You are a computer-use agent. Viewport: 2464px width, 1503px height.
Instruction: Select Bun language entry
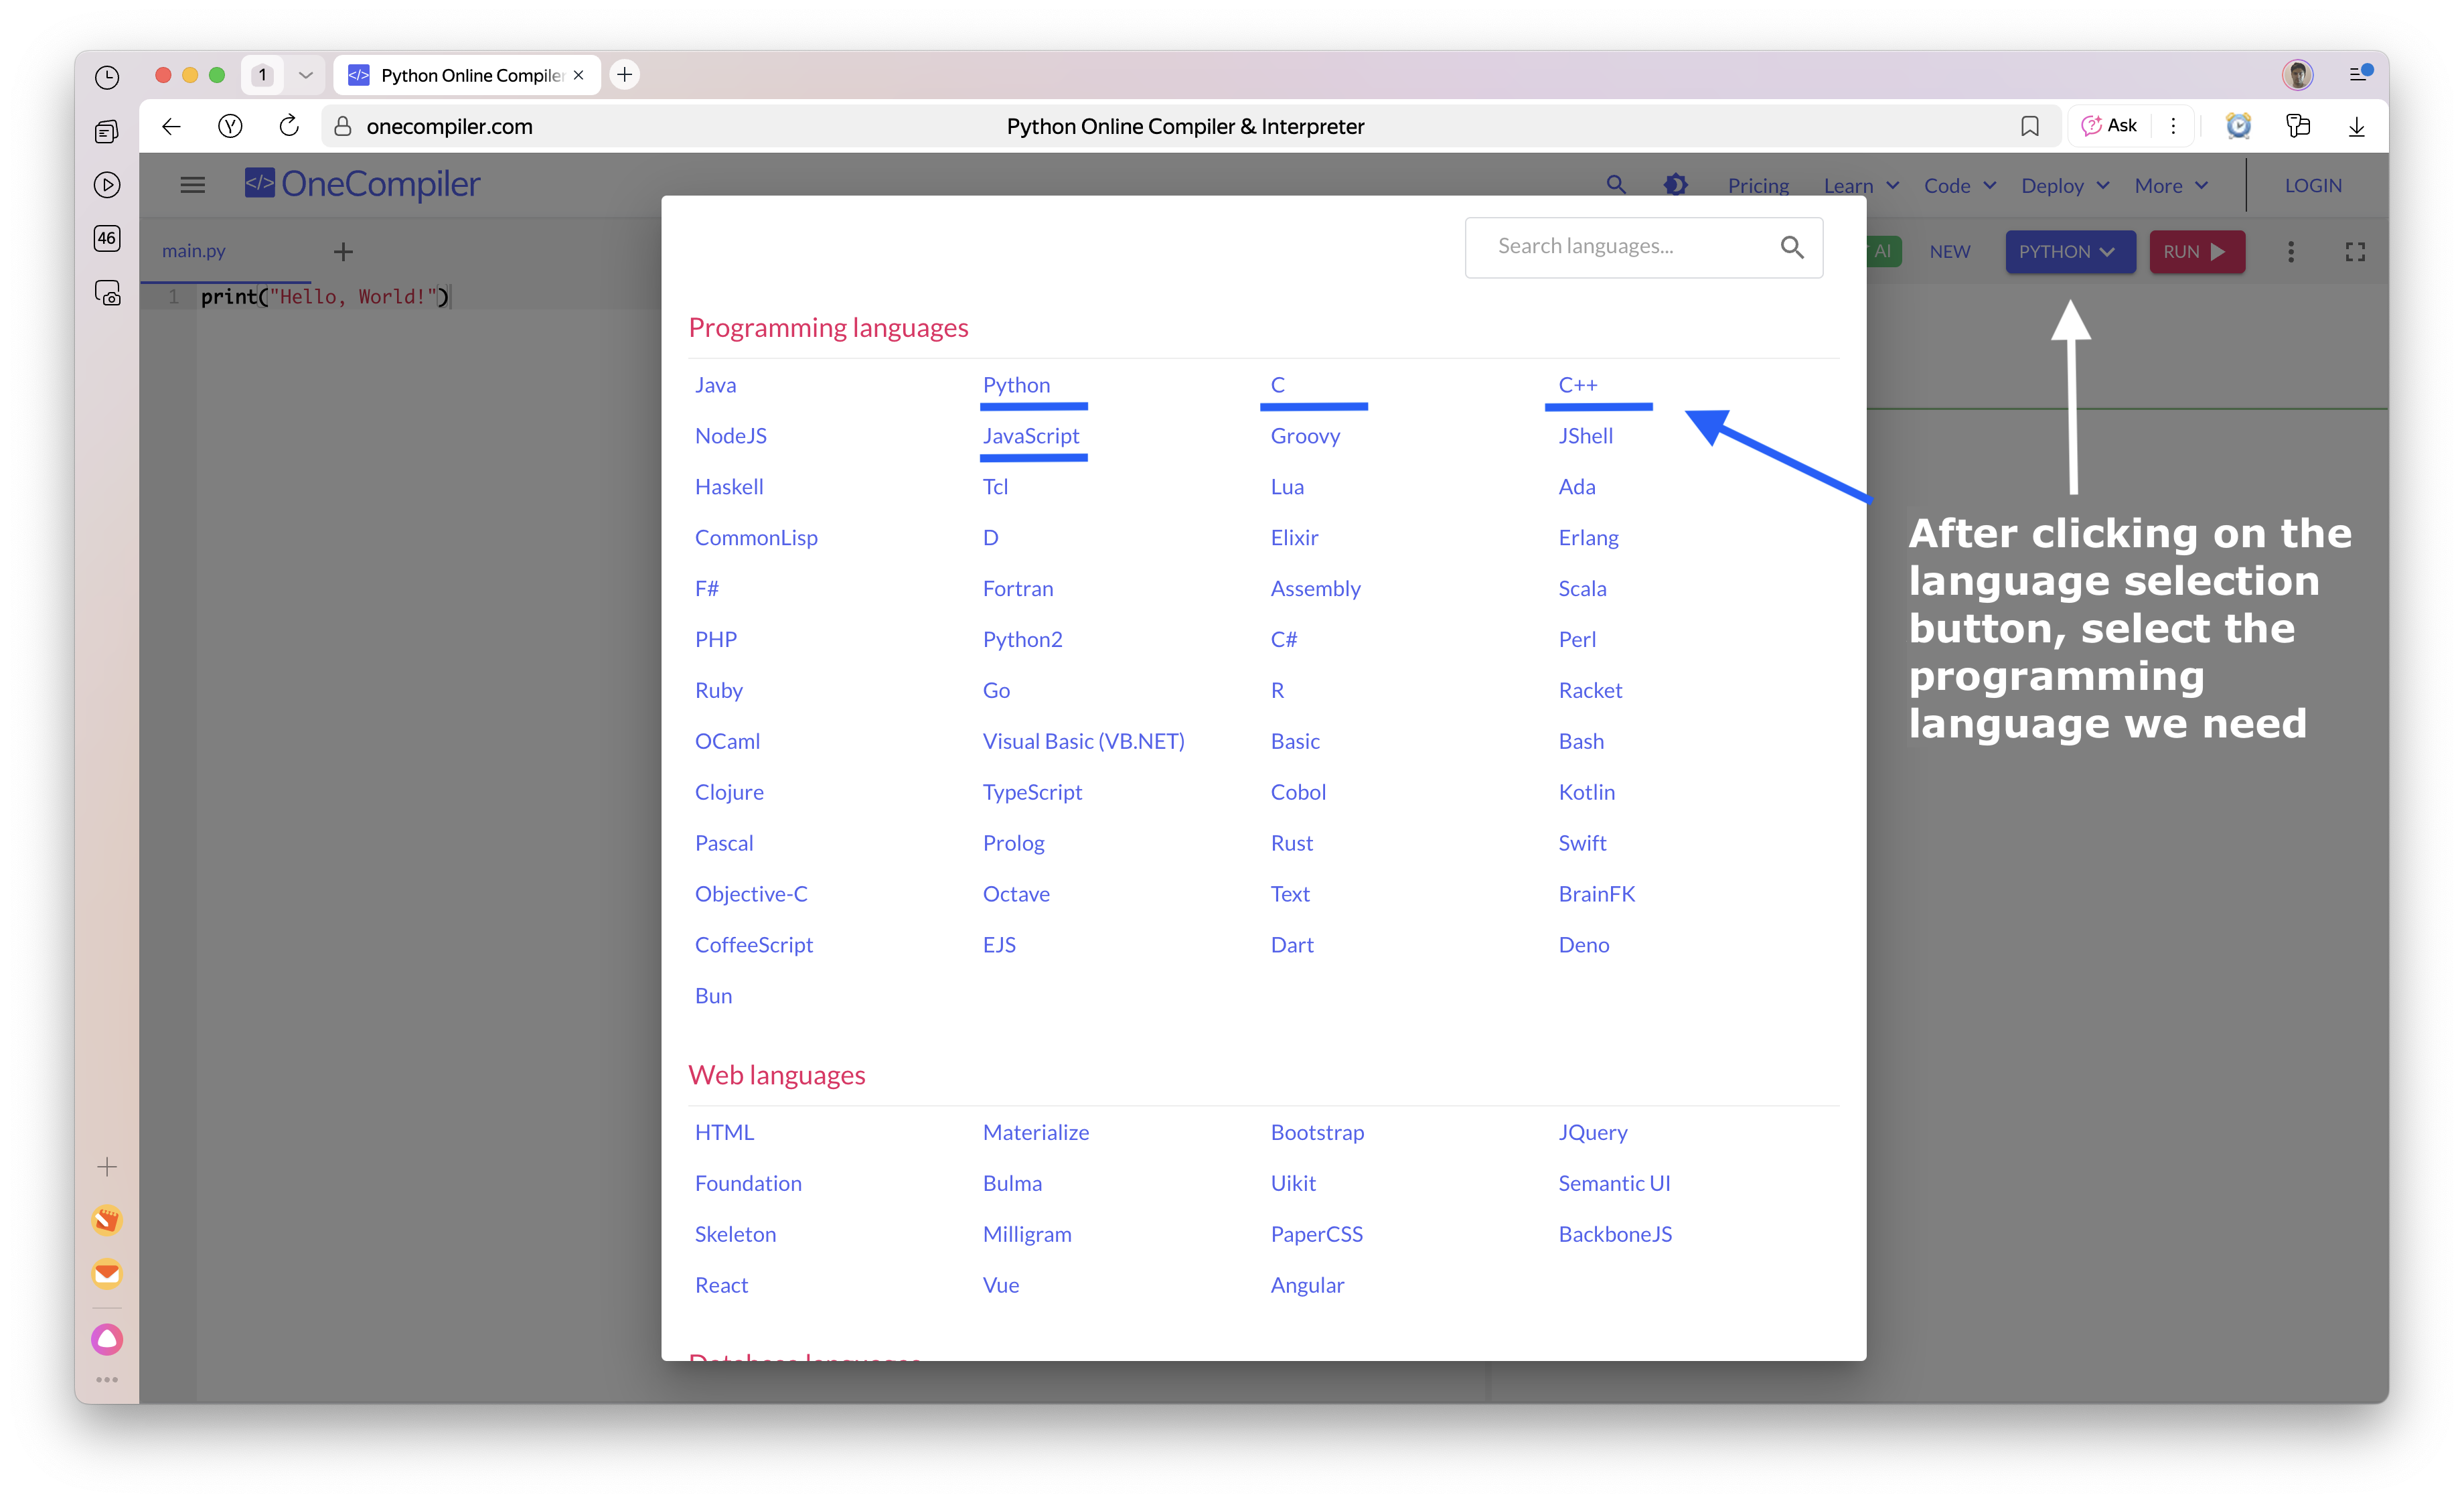pyautogui.click(x=713, y=996)
